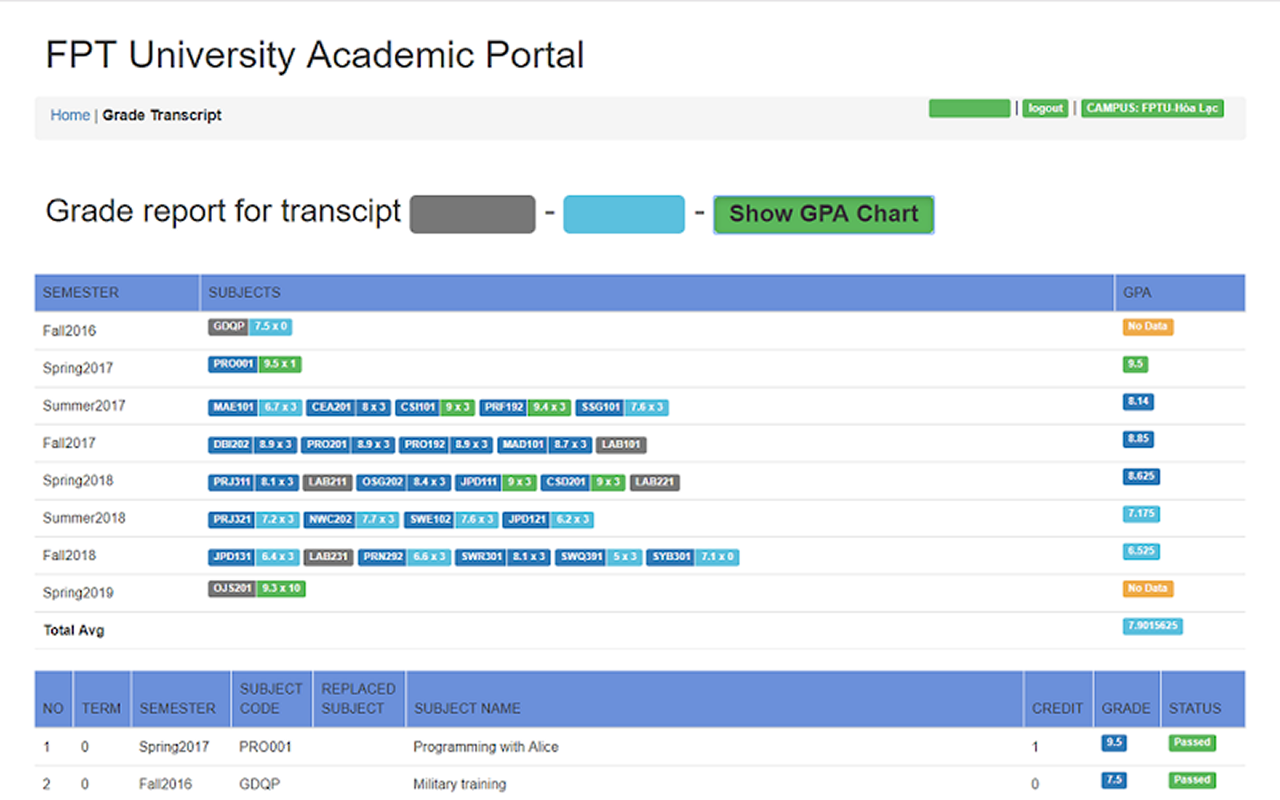Click Passed status for Programming with Alice
This screenshot has width=1280, height=800.
coord(1192,742)
